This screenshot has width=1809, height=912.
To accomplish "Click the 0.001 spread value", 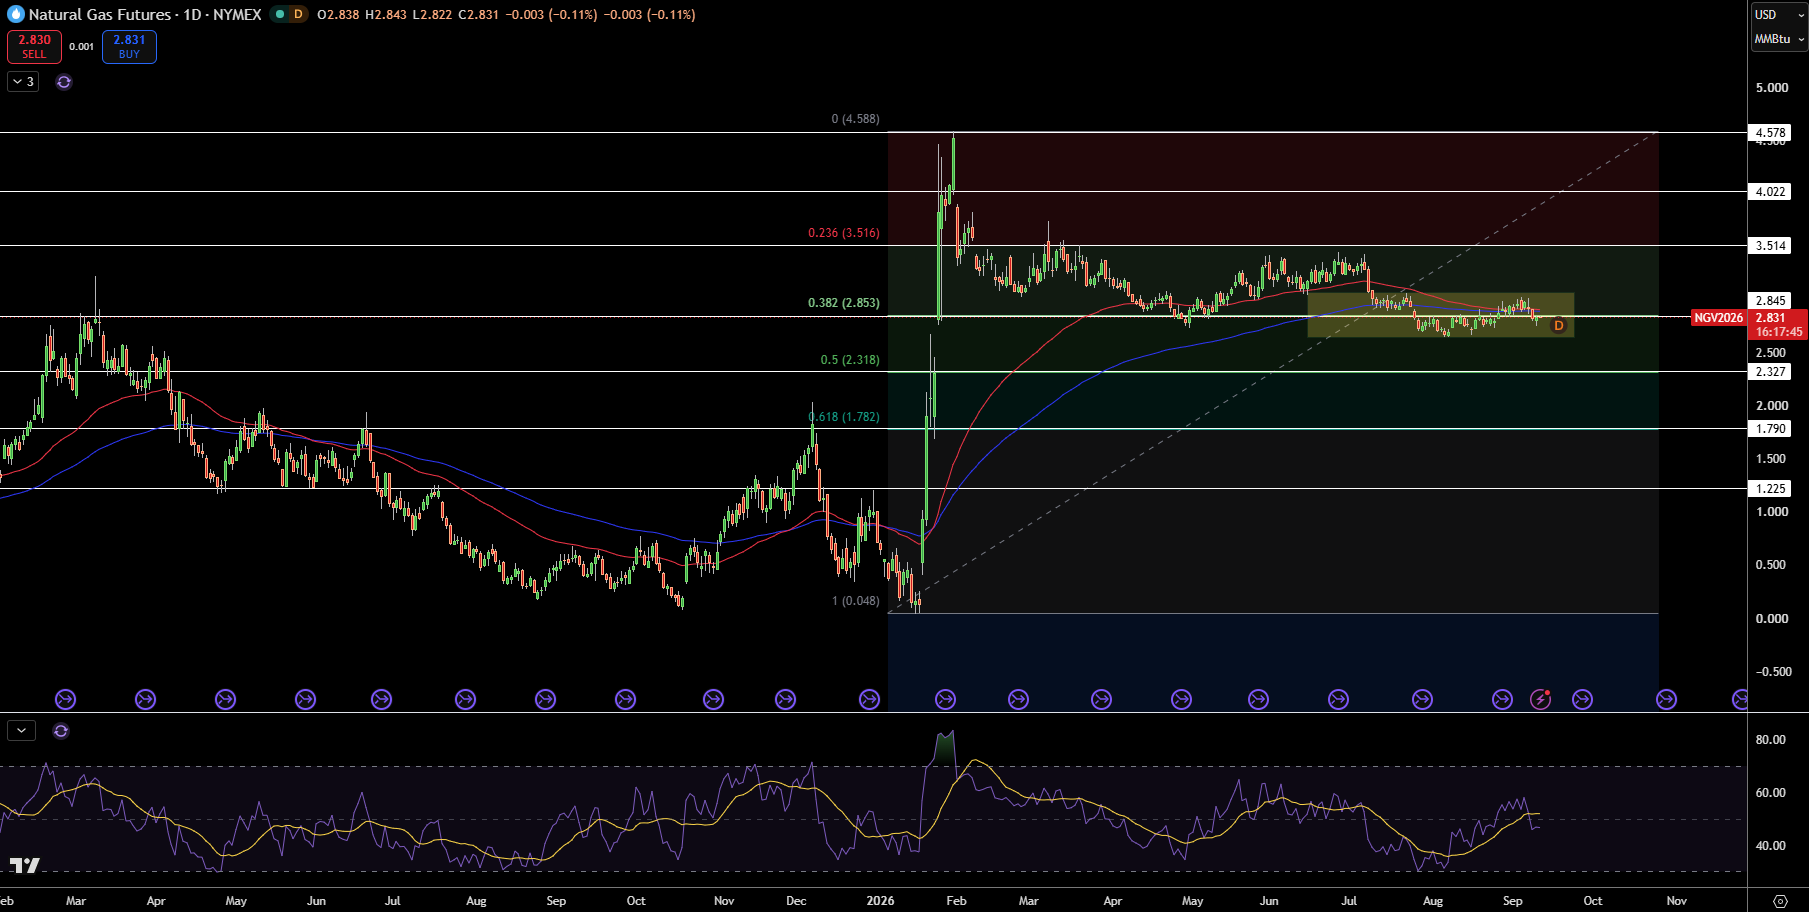I will coord(82,47).
